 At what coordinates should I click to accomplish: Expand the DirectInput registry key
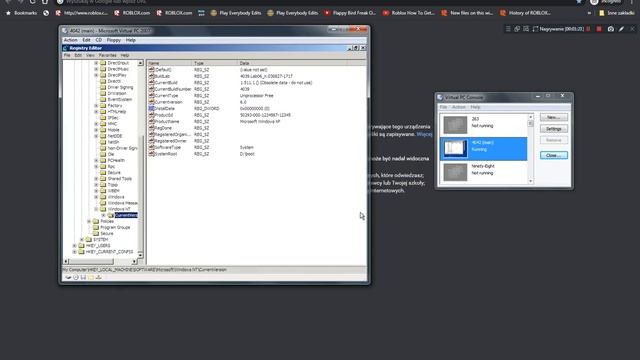coord(96,63)
